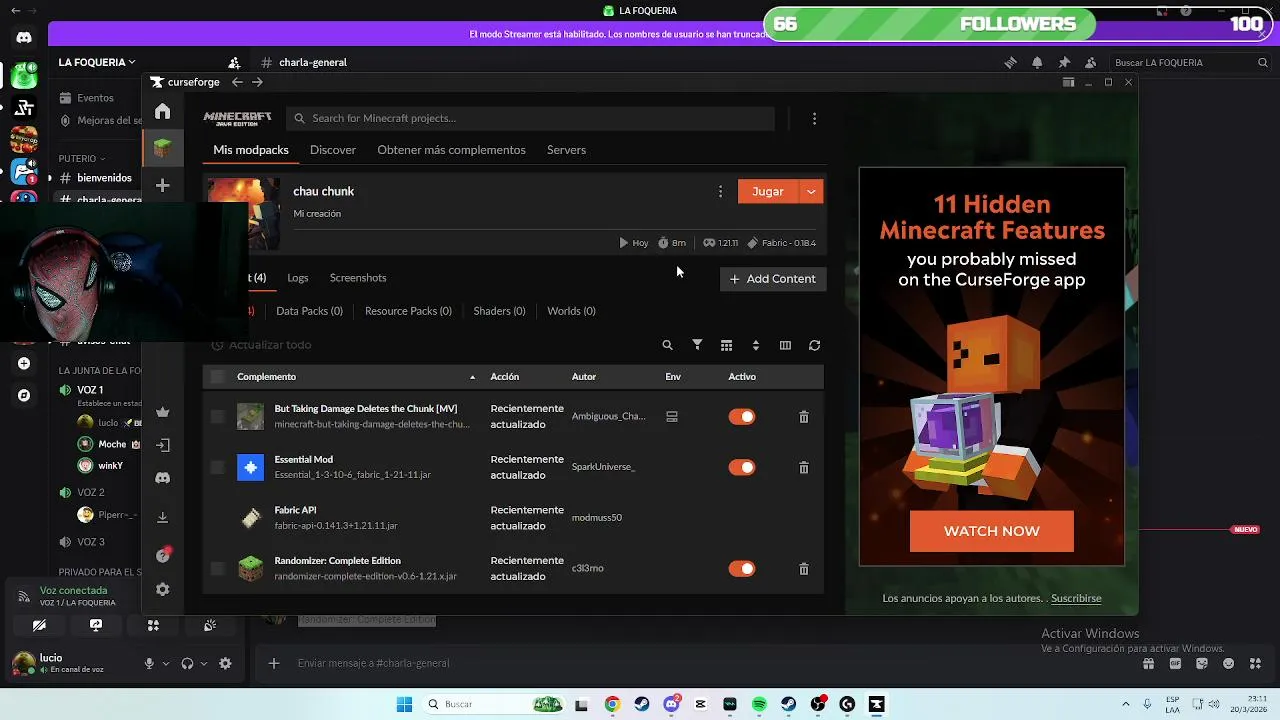This screenshot has width=1280, height=720.
Task: Delete Randomizer: Complete Edition with trash icon
Action: (x=803, y=568)
